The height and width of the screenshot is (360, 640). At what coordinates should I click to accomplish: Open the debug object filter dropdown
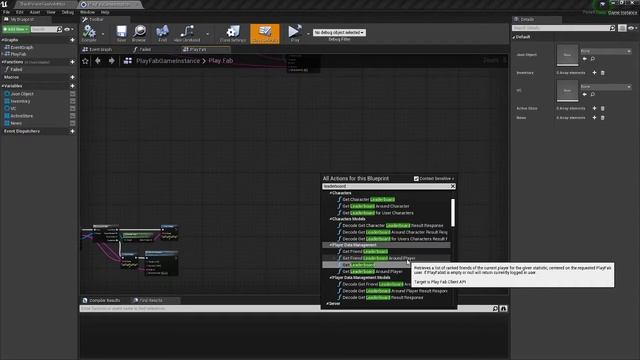pyautogui.click(x=339, y=33)
